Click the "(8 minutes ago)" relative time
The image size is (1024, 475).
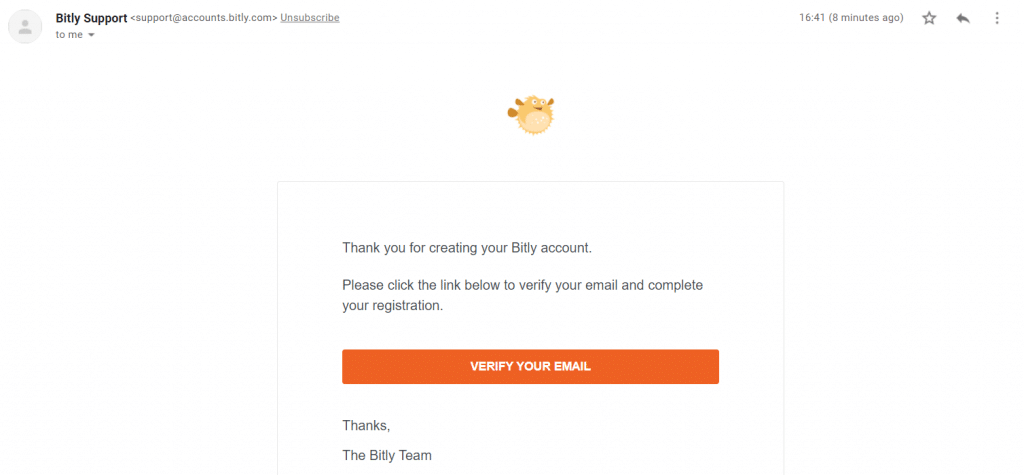pyautogui.click(x=866, y=18)
